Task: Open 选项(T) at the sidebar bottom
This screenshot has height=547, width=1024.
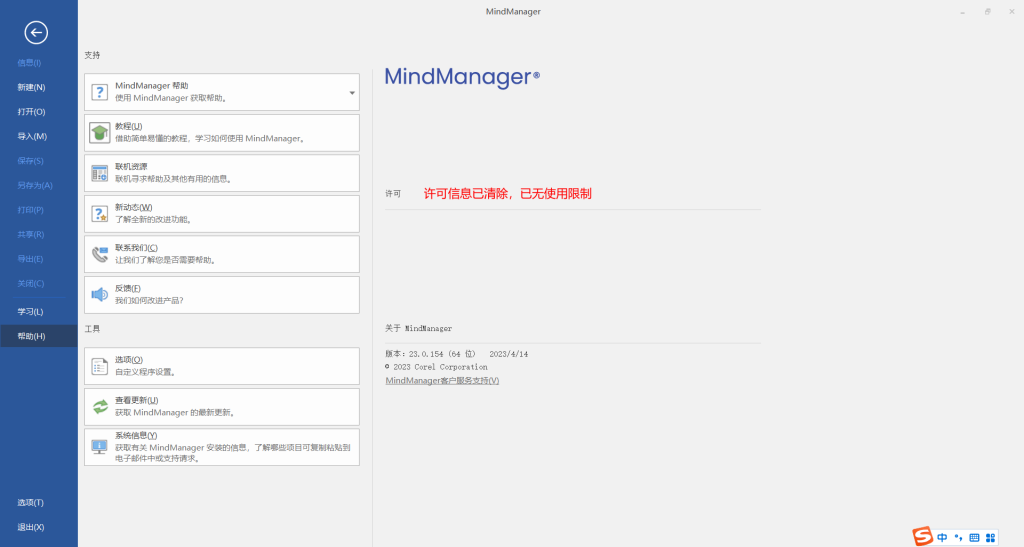Action: [30, 503]
